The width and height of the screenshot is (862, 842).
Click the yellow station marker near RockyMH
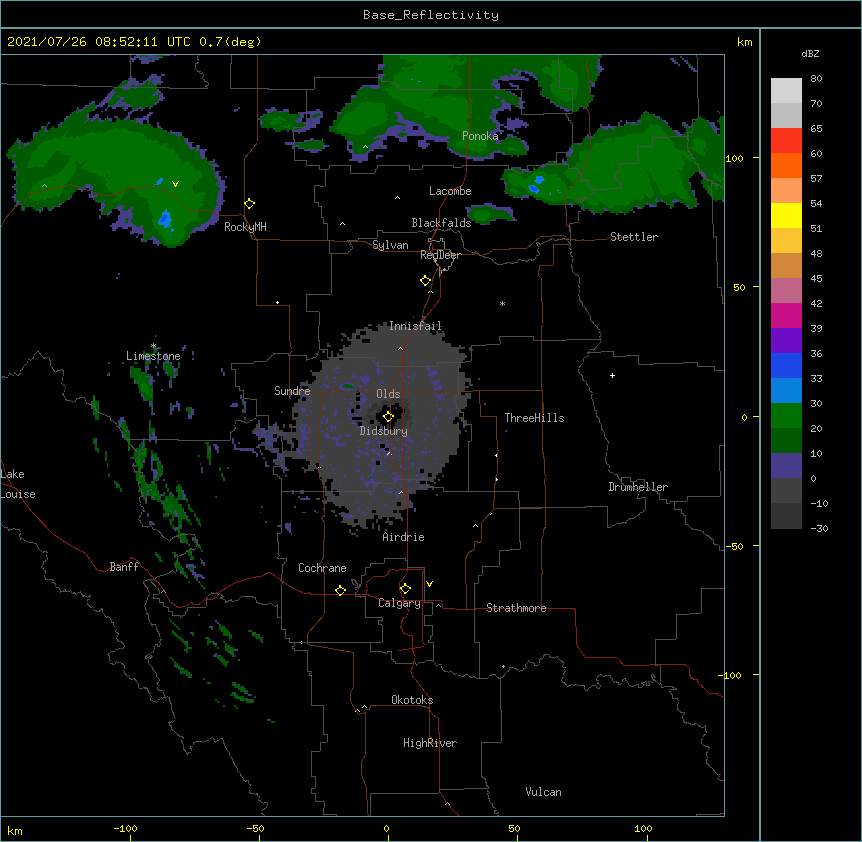250,204
